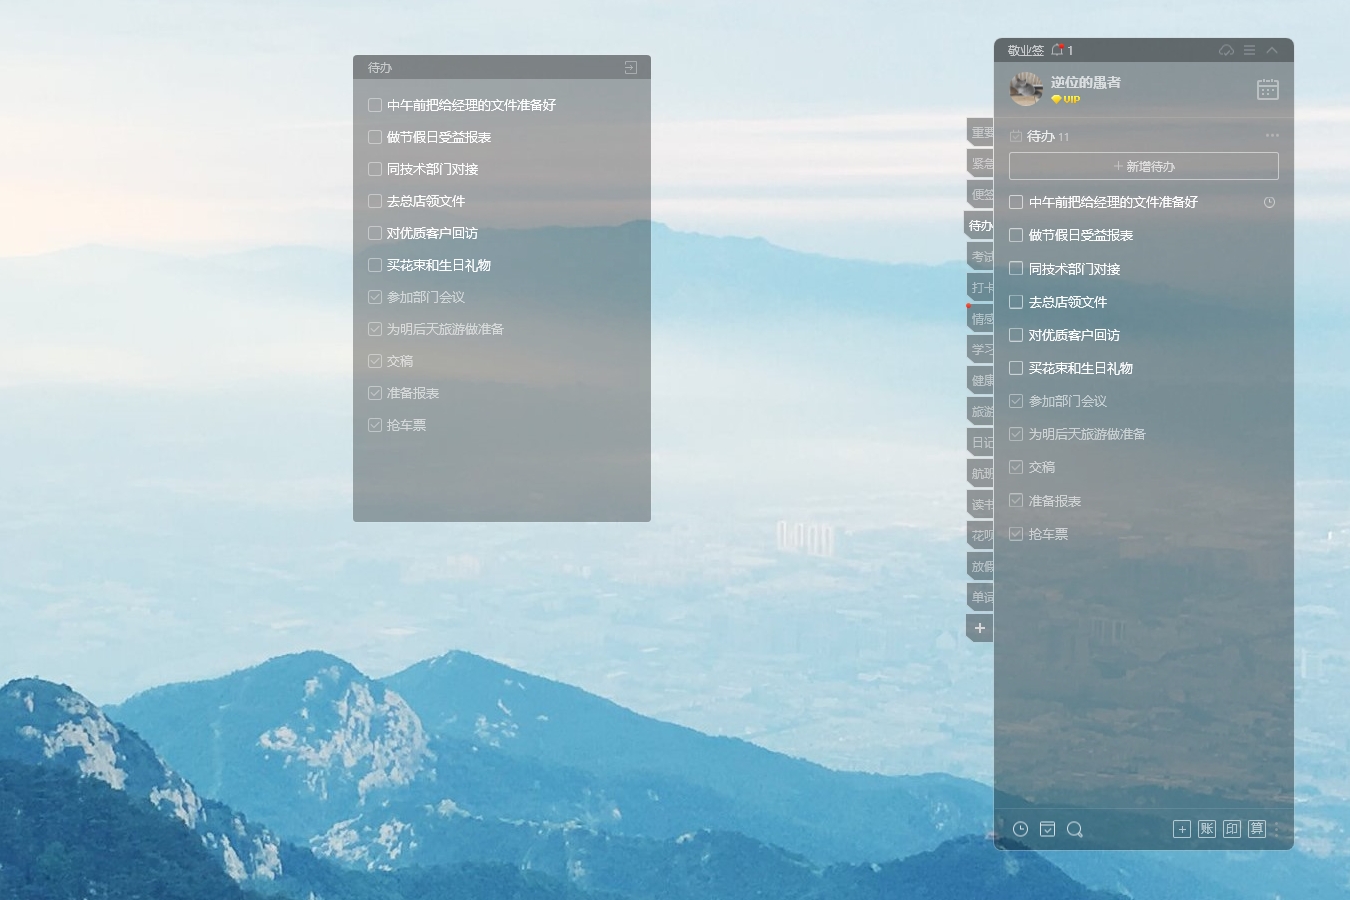
Task: Check 做节假日受益报表 in floating 待办 widget
Action: pos(375,137)
